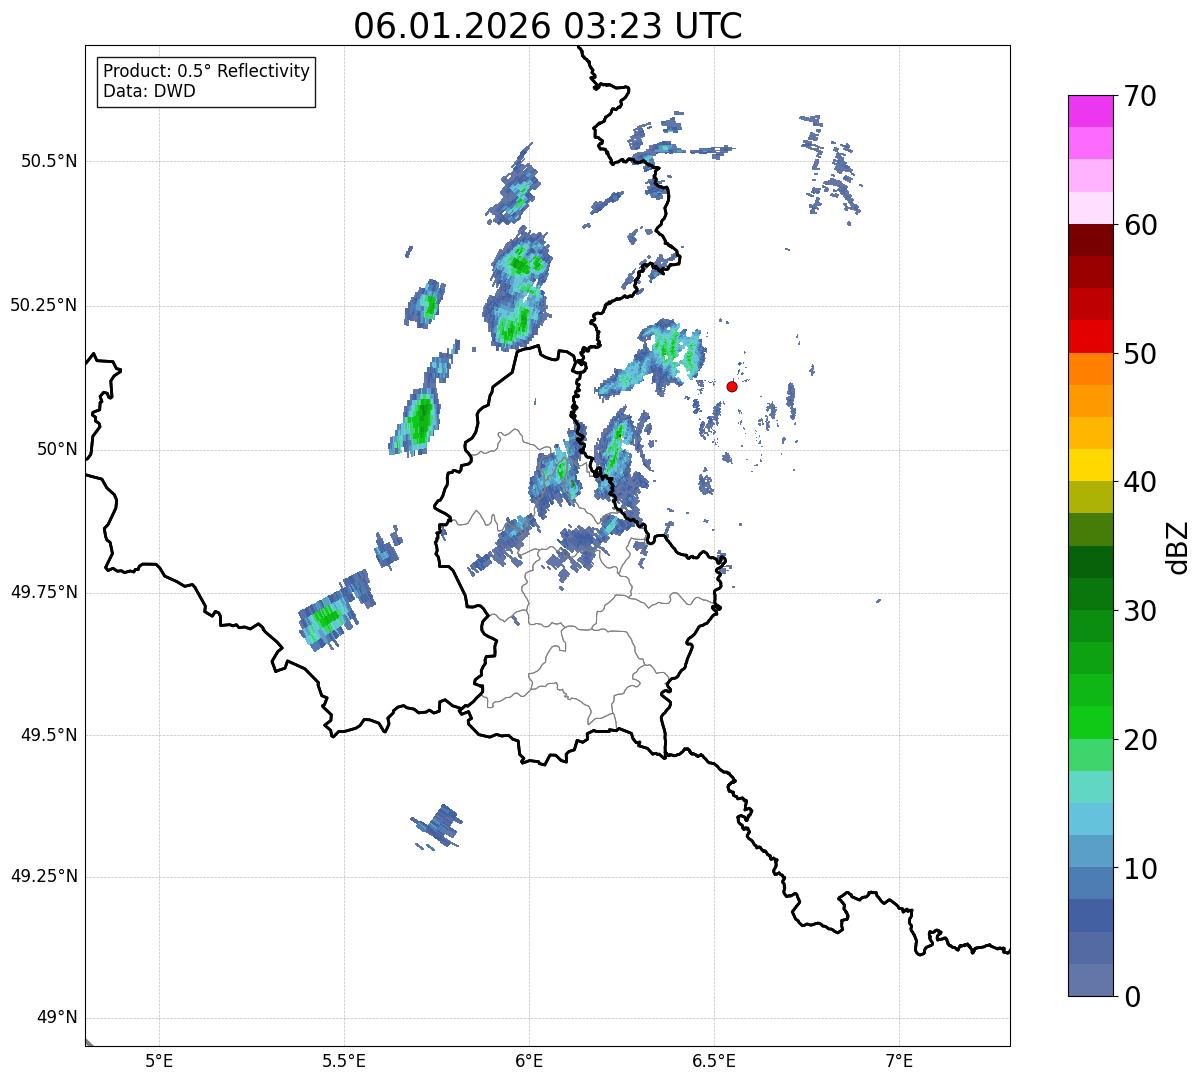Pick the yellow colorbar swatch above 40
Screen dimensions: 1202x1081
coord(1090,465)
